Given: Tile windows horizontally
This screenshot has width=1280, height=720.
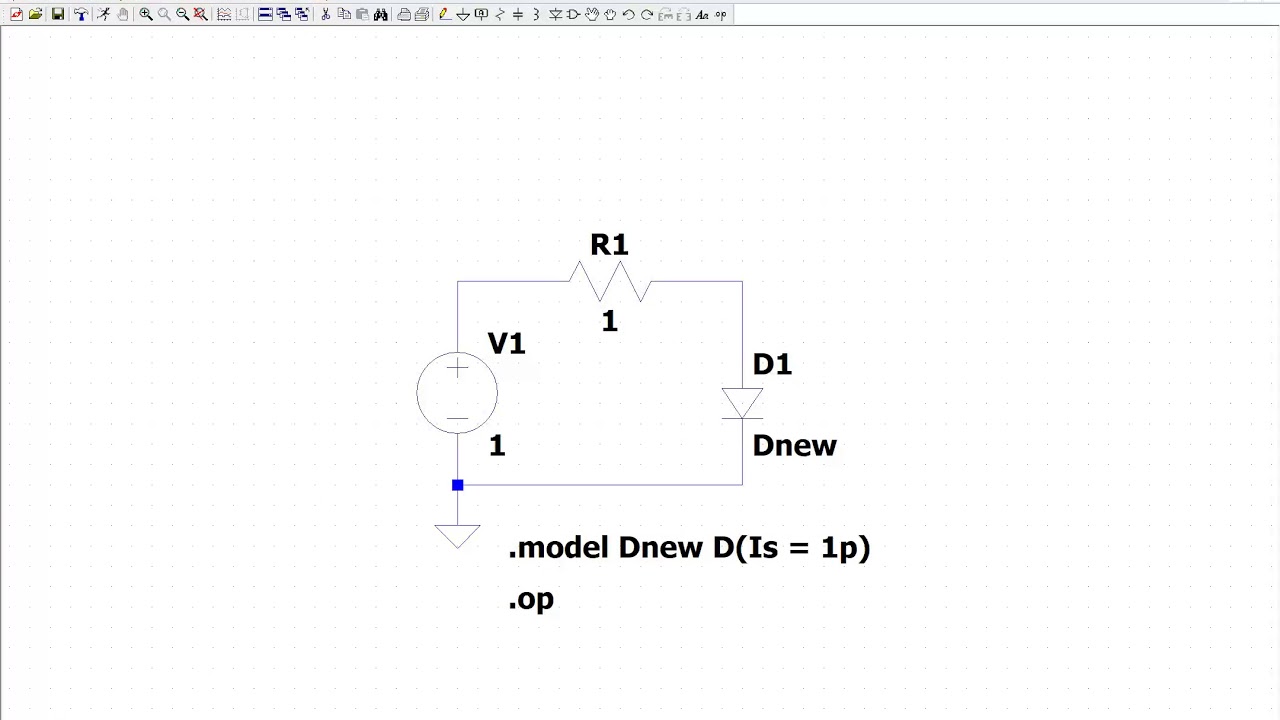Looking at the screenshot, I should [265, 14].
